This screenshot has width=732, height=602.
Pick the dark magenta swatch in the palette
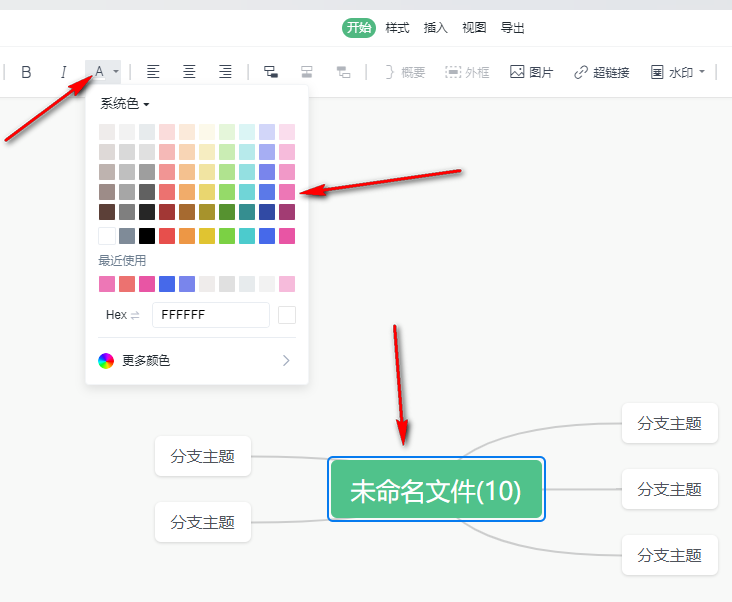287,212
